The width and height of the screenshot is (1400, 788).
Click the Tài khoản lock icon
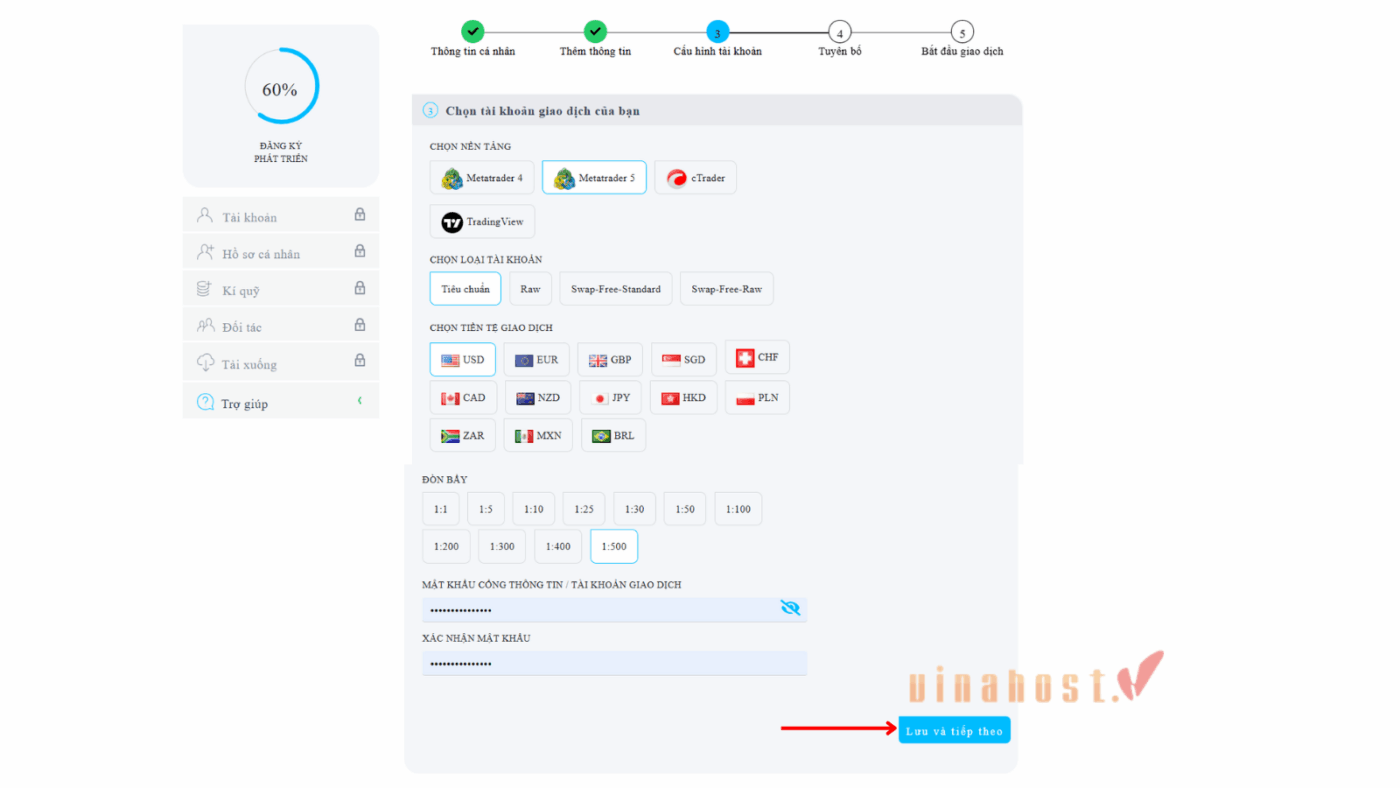360,215
